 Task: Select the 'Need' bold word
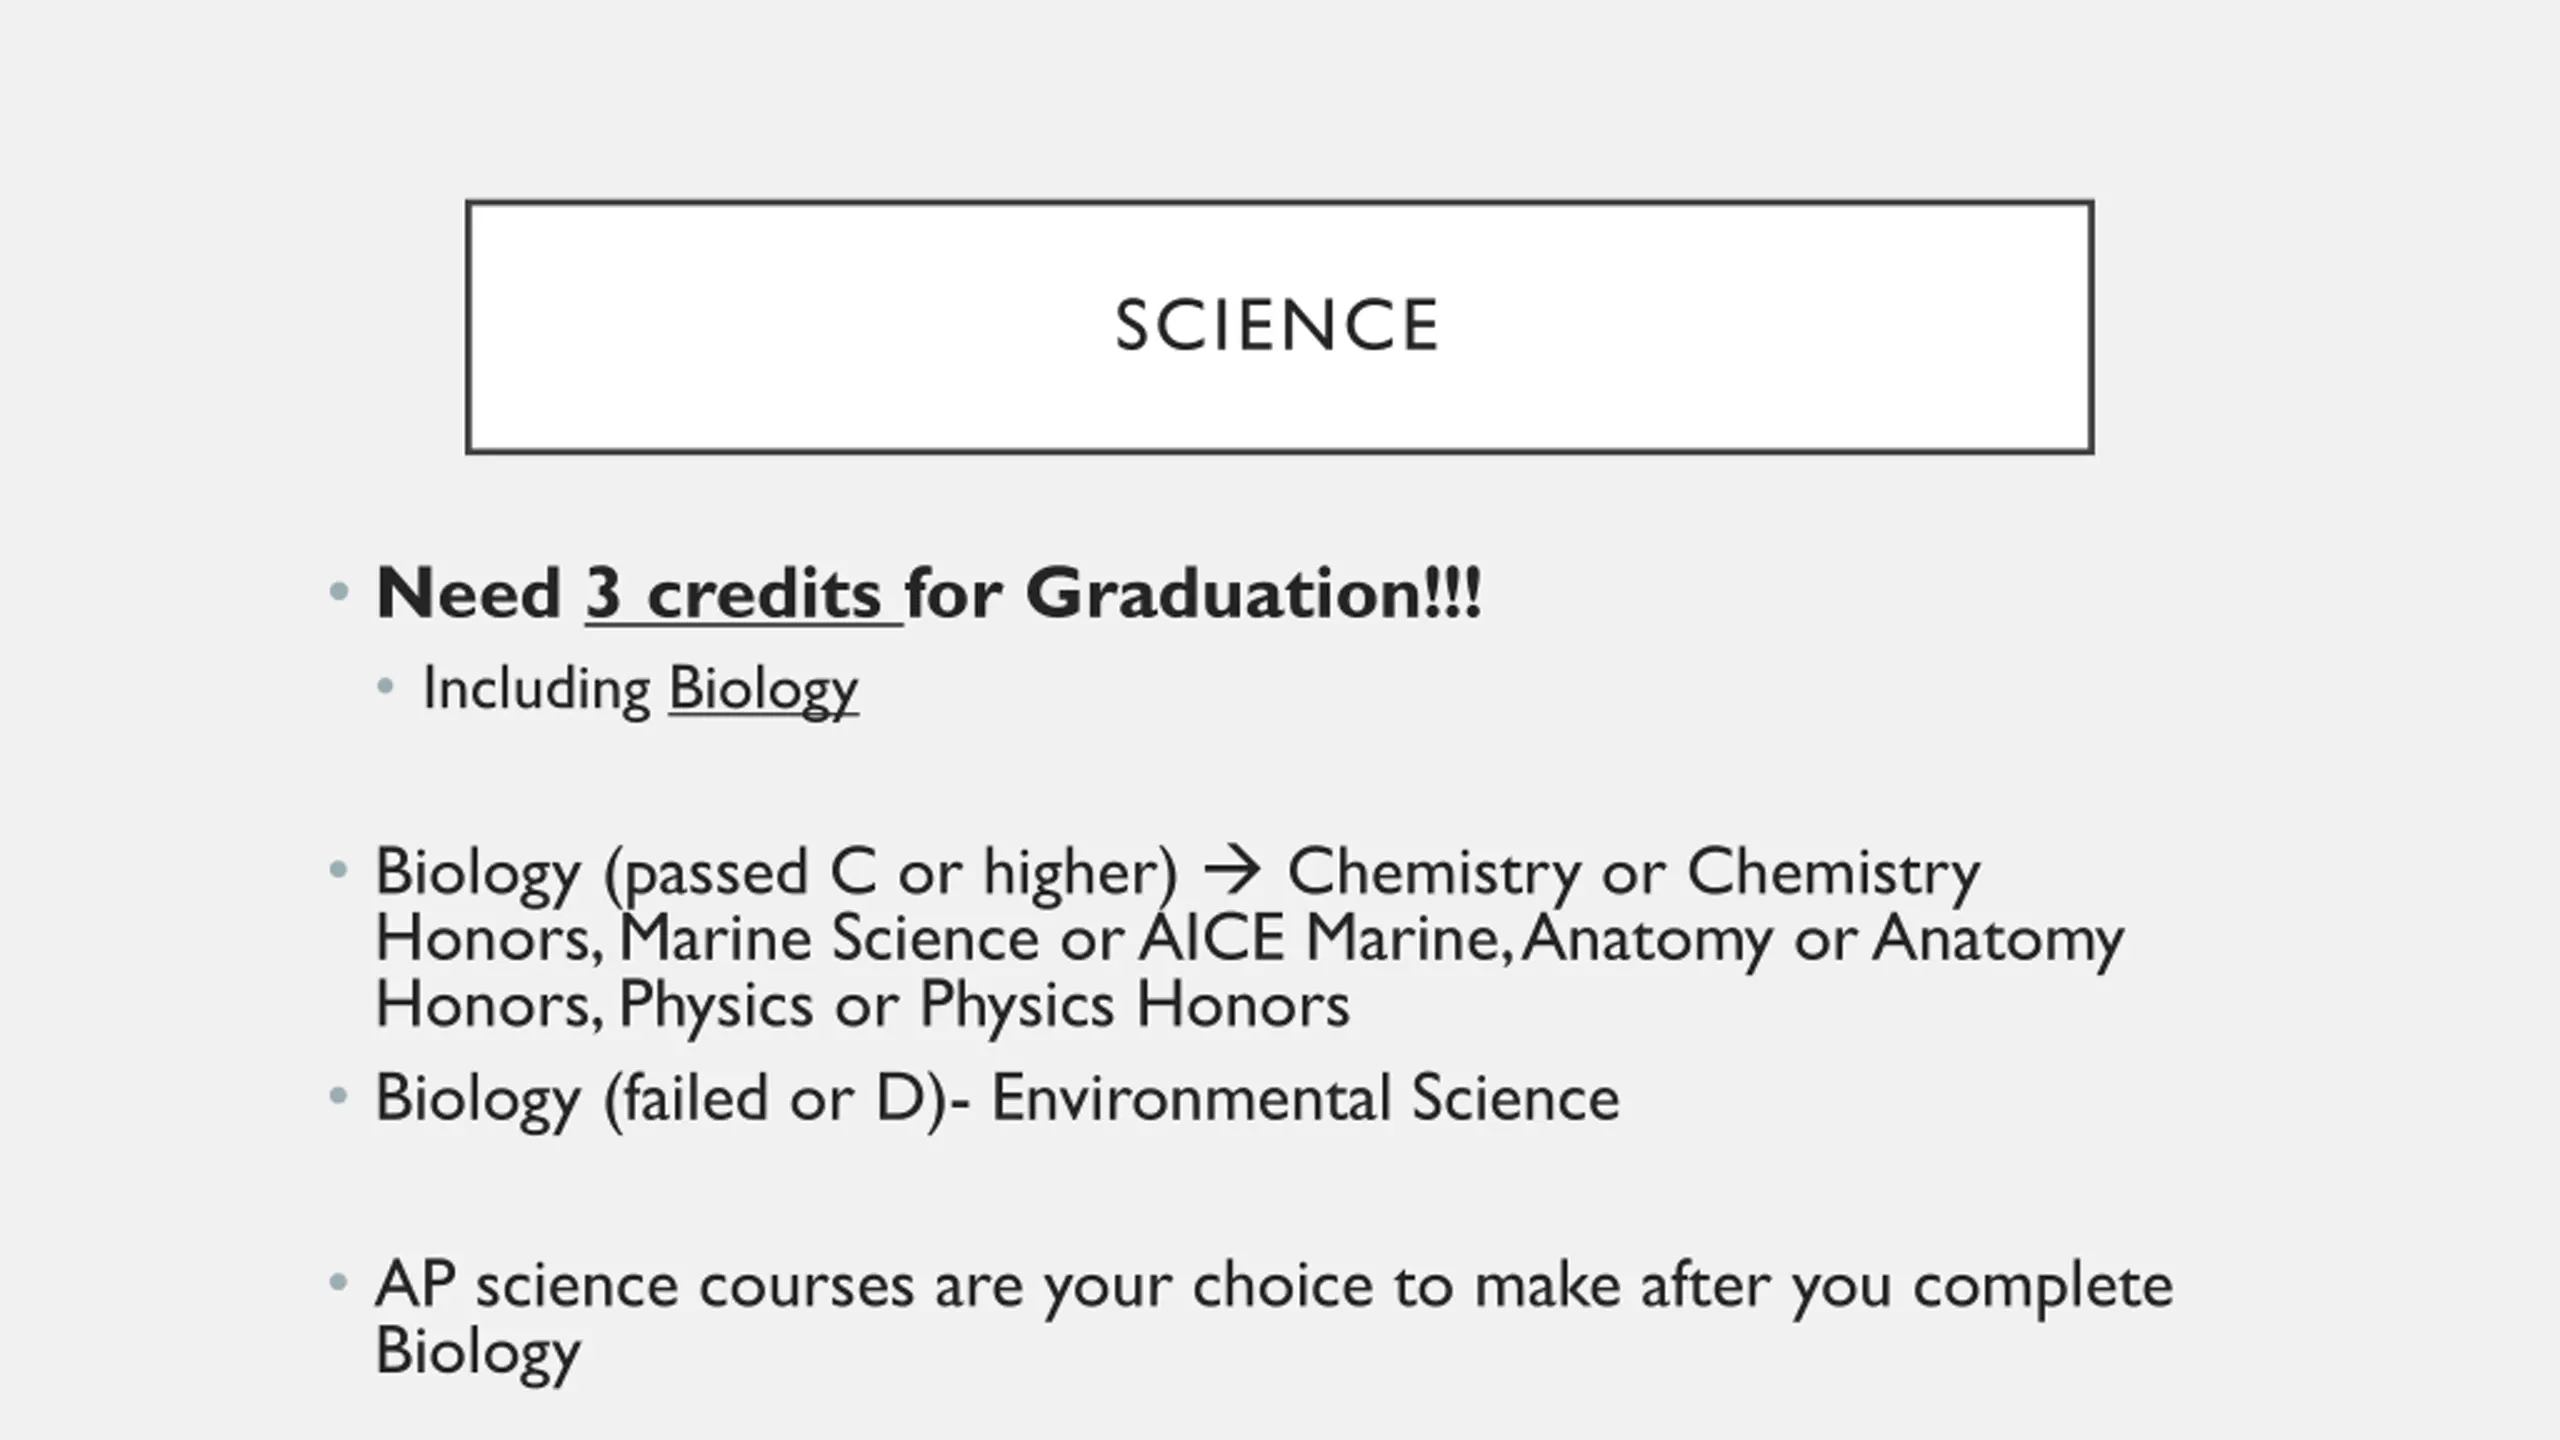point(468,594)
